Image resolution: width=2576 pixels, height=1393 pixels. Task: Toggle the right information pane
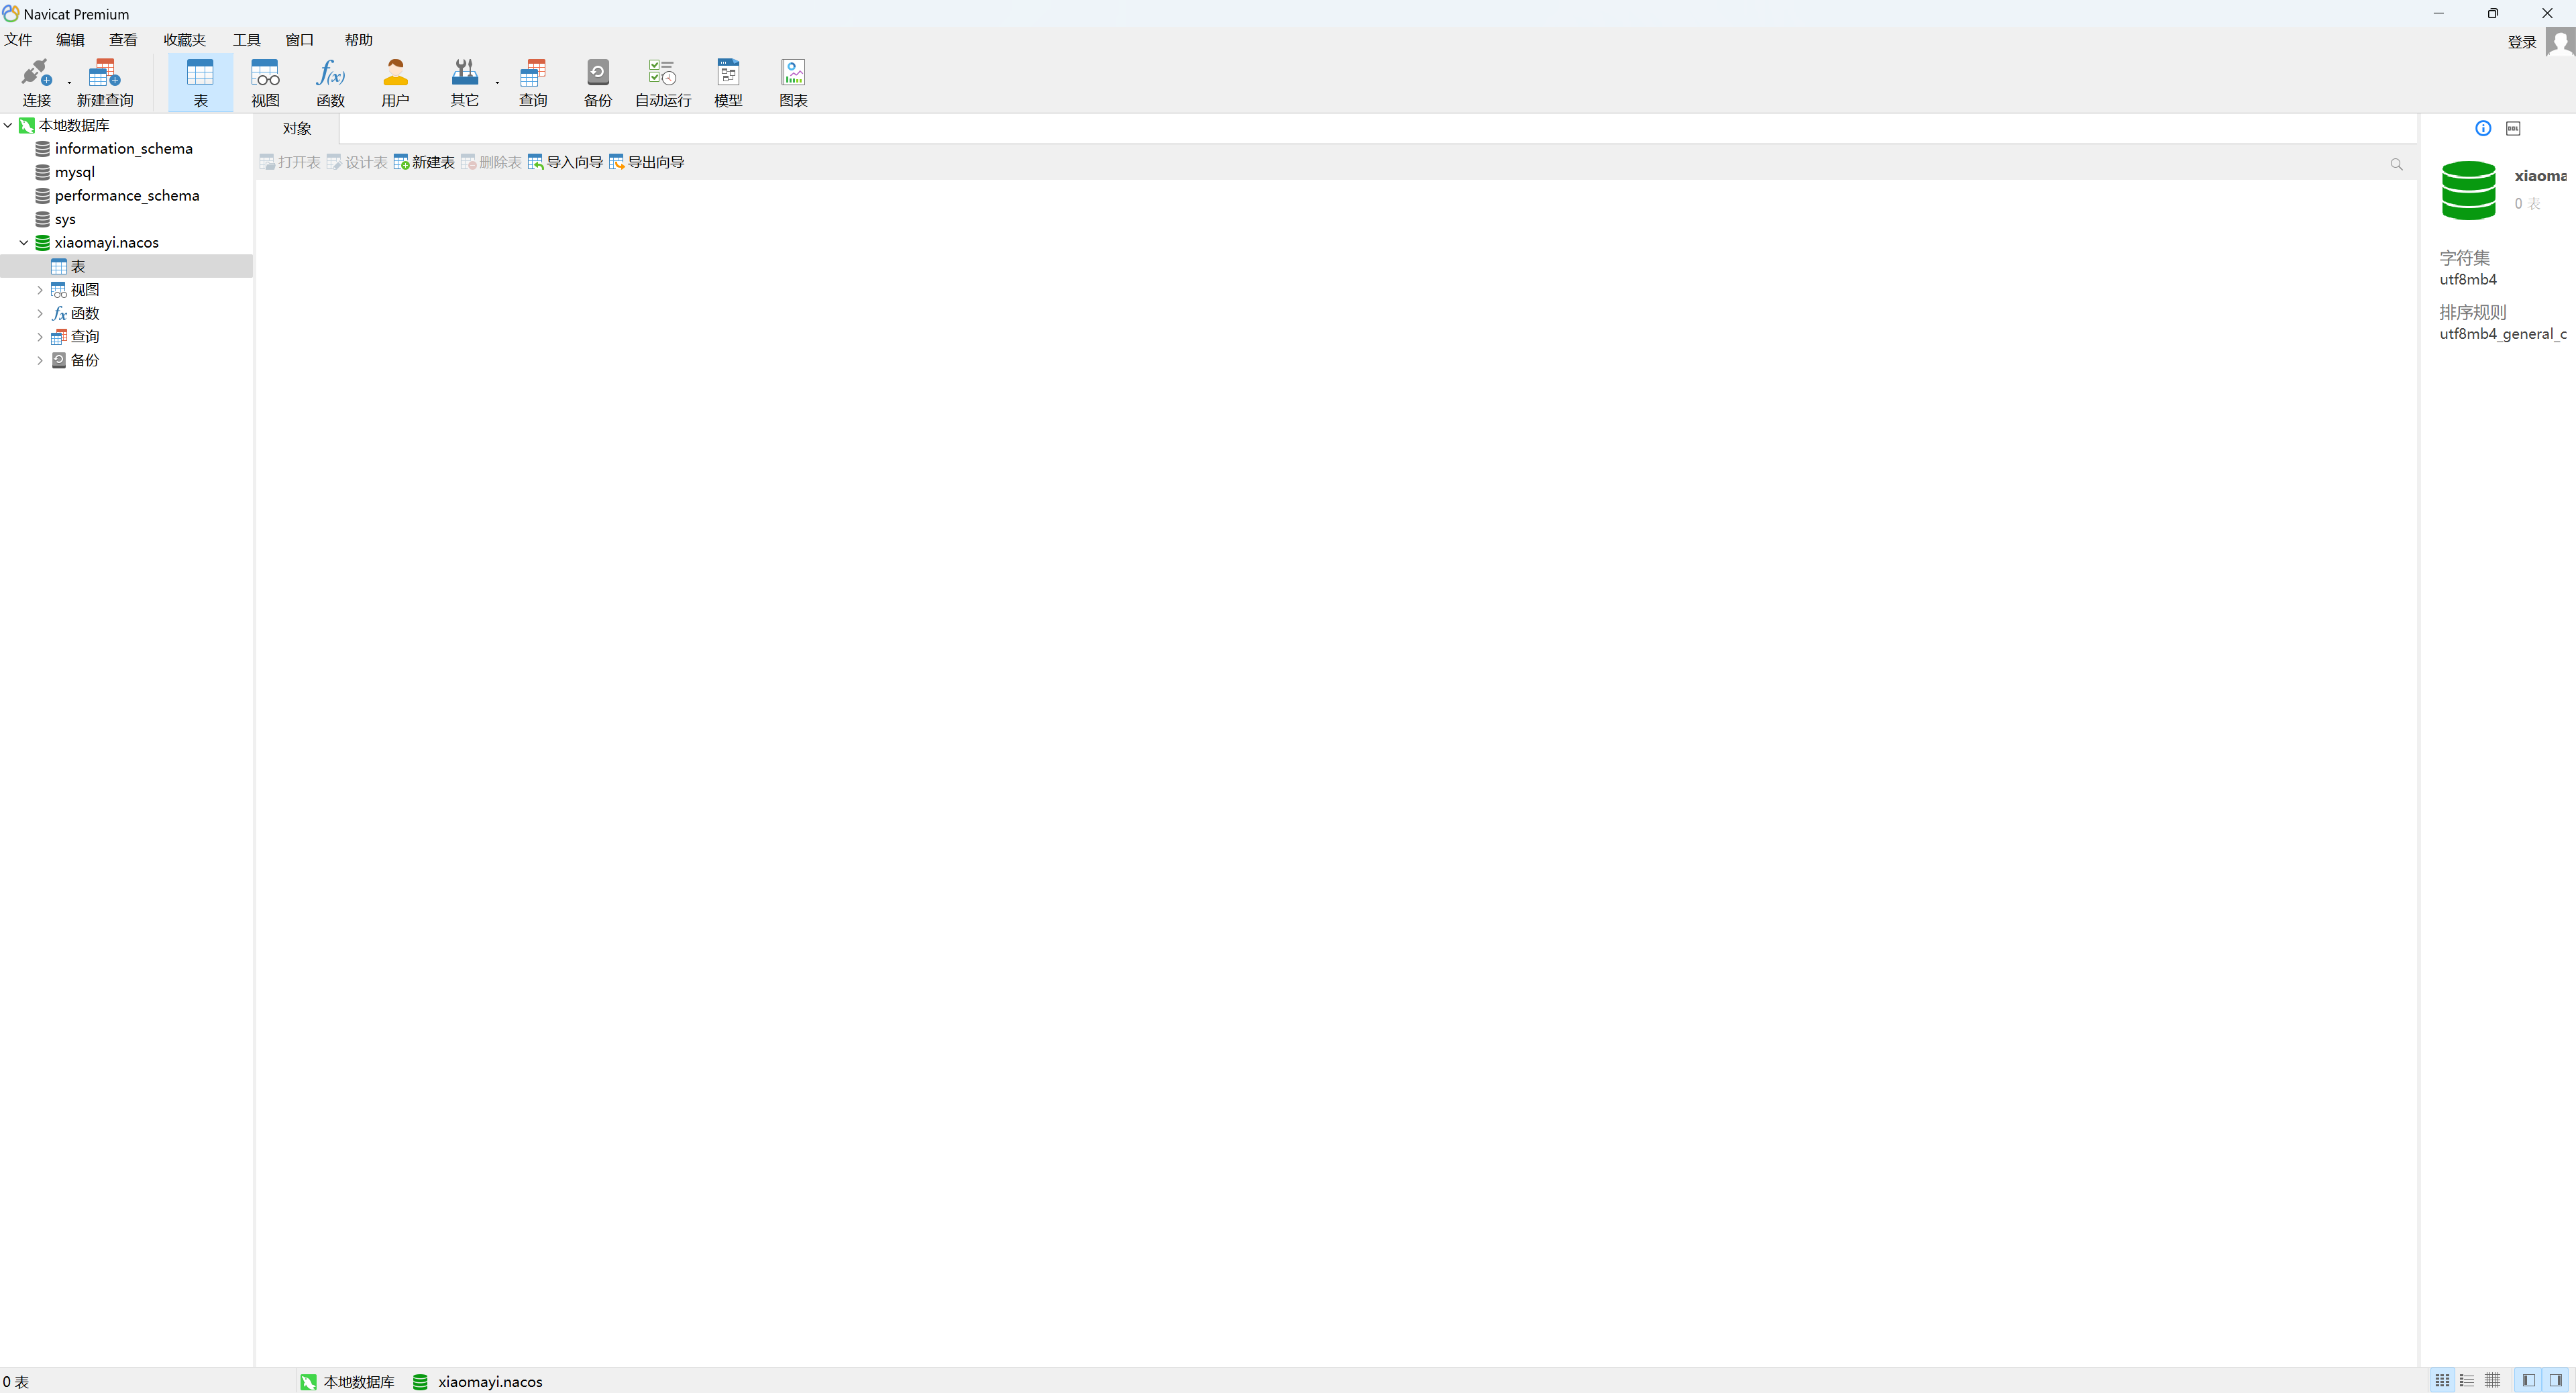(2555, 1380)
